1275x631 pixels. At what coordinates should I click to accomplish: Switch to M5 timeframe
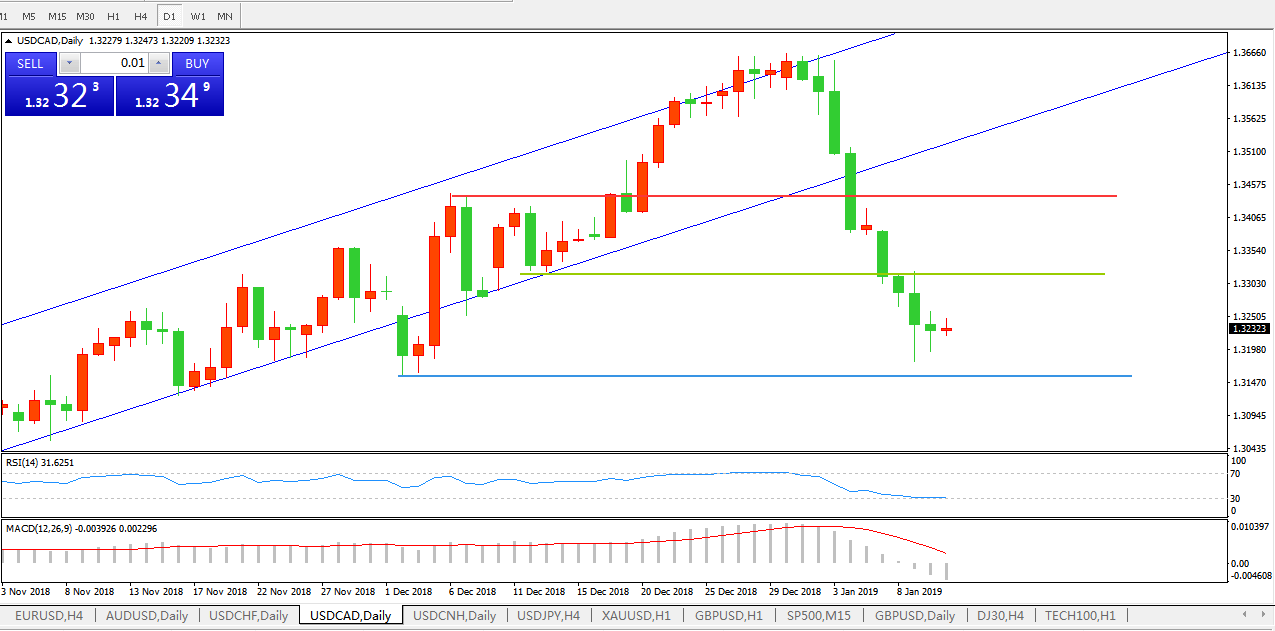point(29,16)
